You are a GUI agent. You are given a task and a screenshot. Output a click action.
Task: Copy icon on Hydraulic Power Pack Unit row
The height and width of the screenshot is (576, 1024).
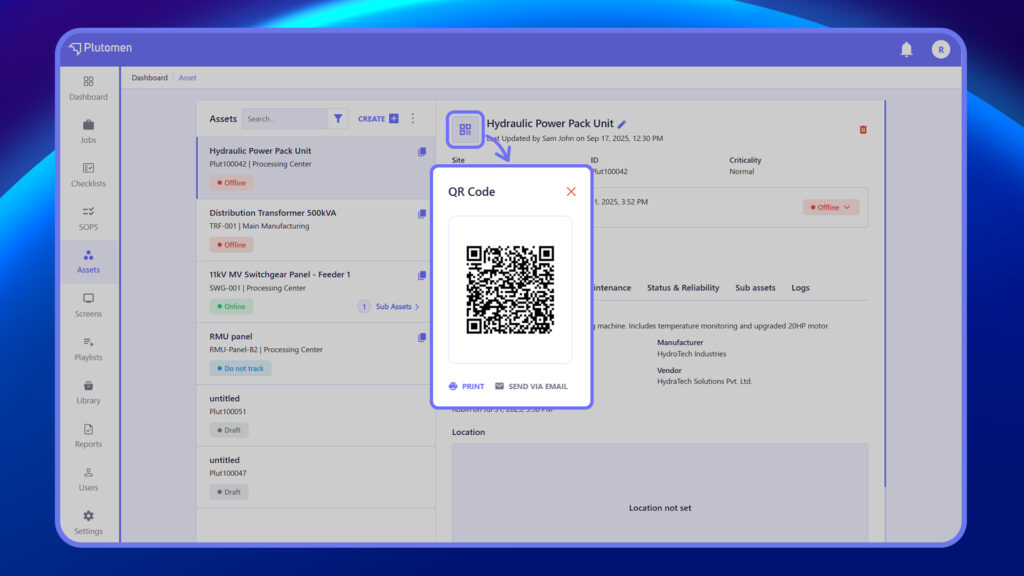click(422, 152)
